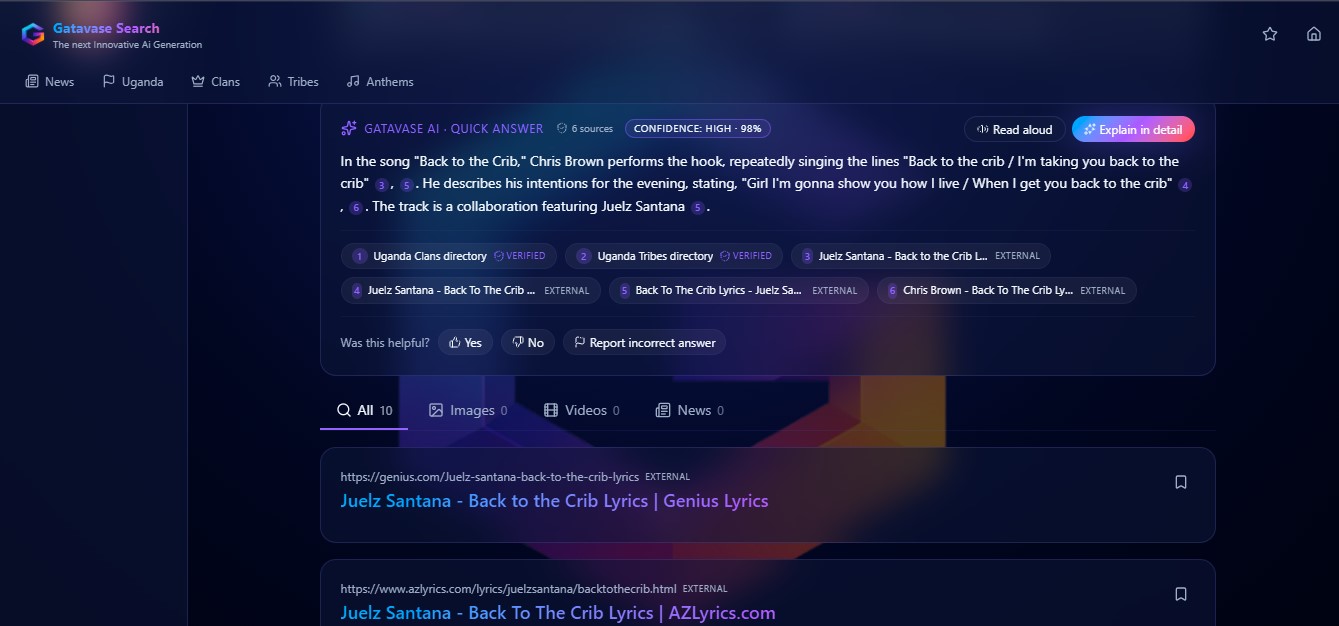Screen dimensions: 1339x626
Task: Click the 6 sources indicator
Action: point(585,129)
